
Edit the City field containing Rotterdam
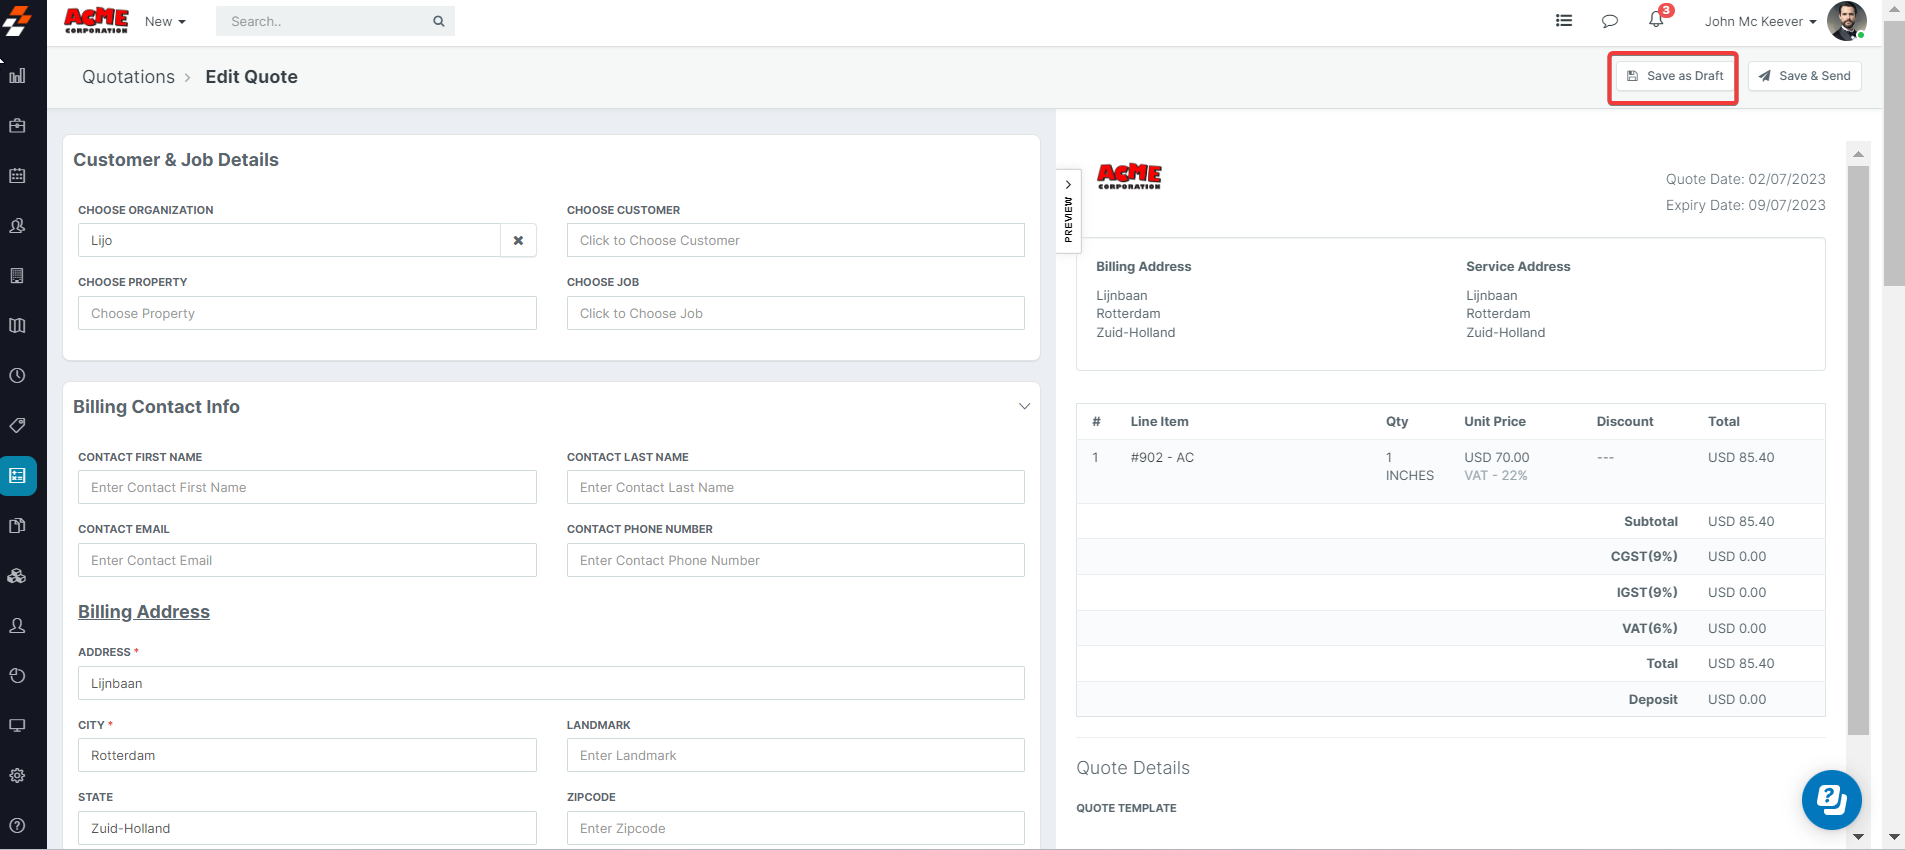pos(307,755)
